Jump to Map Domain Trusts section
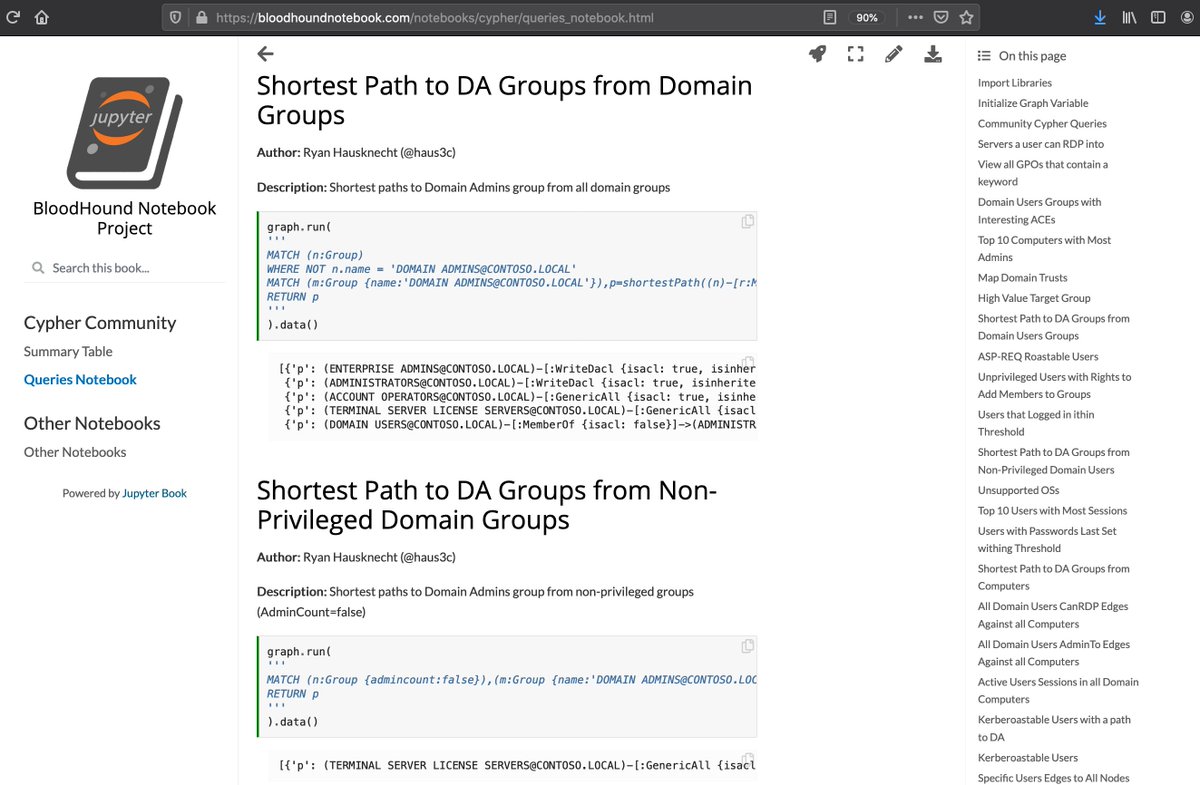 point(1022,278)
